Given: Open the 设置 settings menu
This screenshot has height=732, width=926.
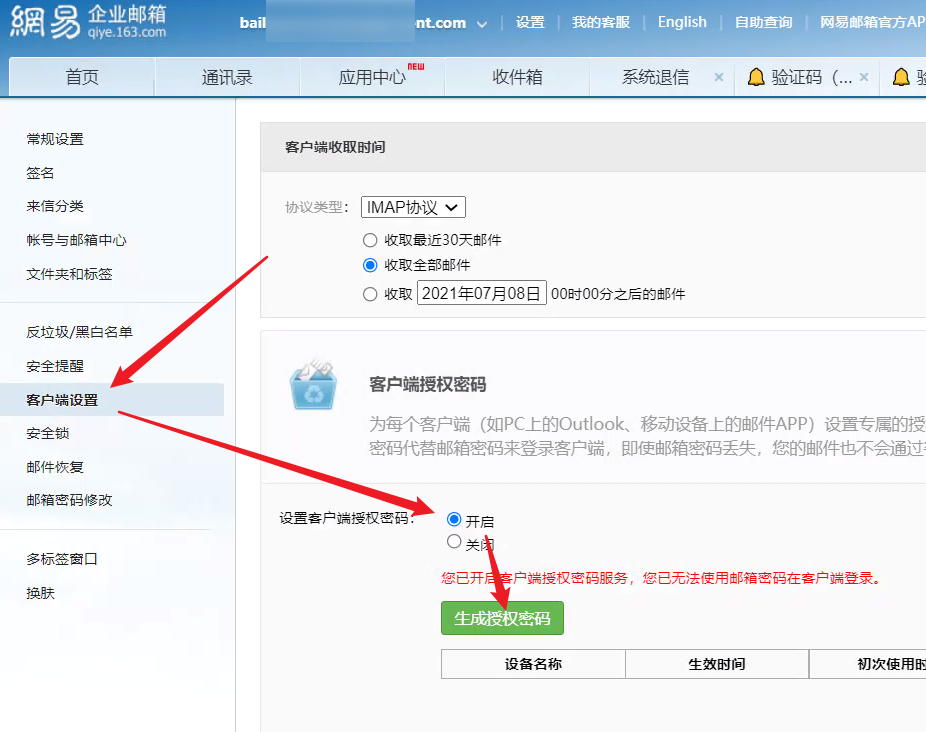Looking at the screenshot, I should pyautogui.click(x=529, y=22).
